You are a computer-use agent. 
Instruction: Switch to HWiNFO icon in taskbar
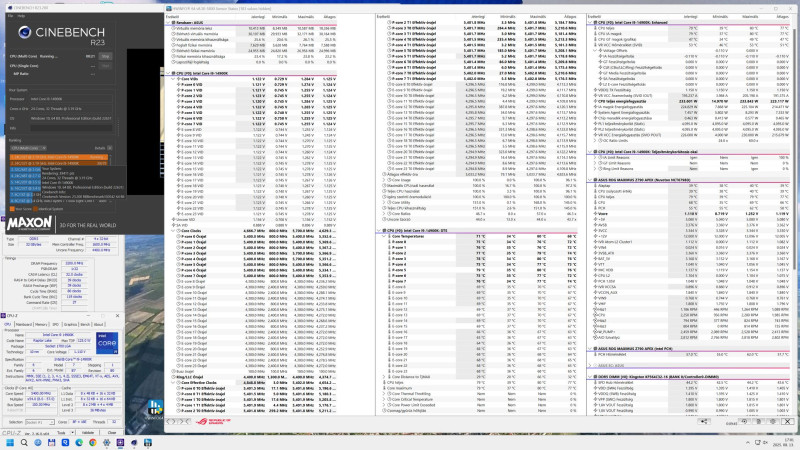(x=148, y=443)
